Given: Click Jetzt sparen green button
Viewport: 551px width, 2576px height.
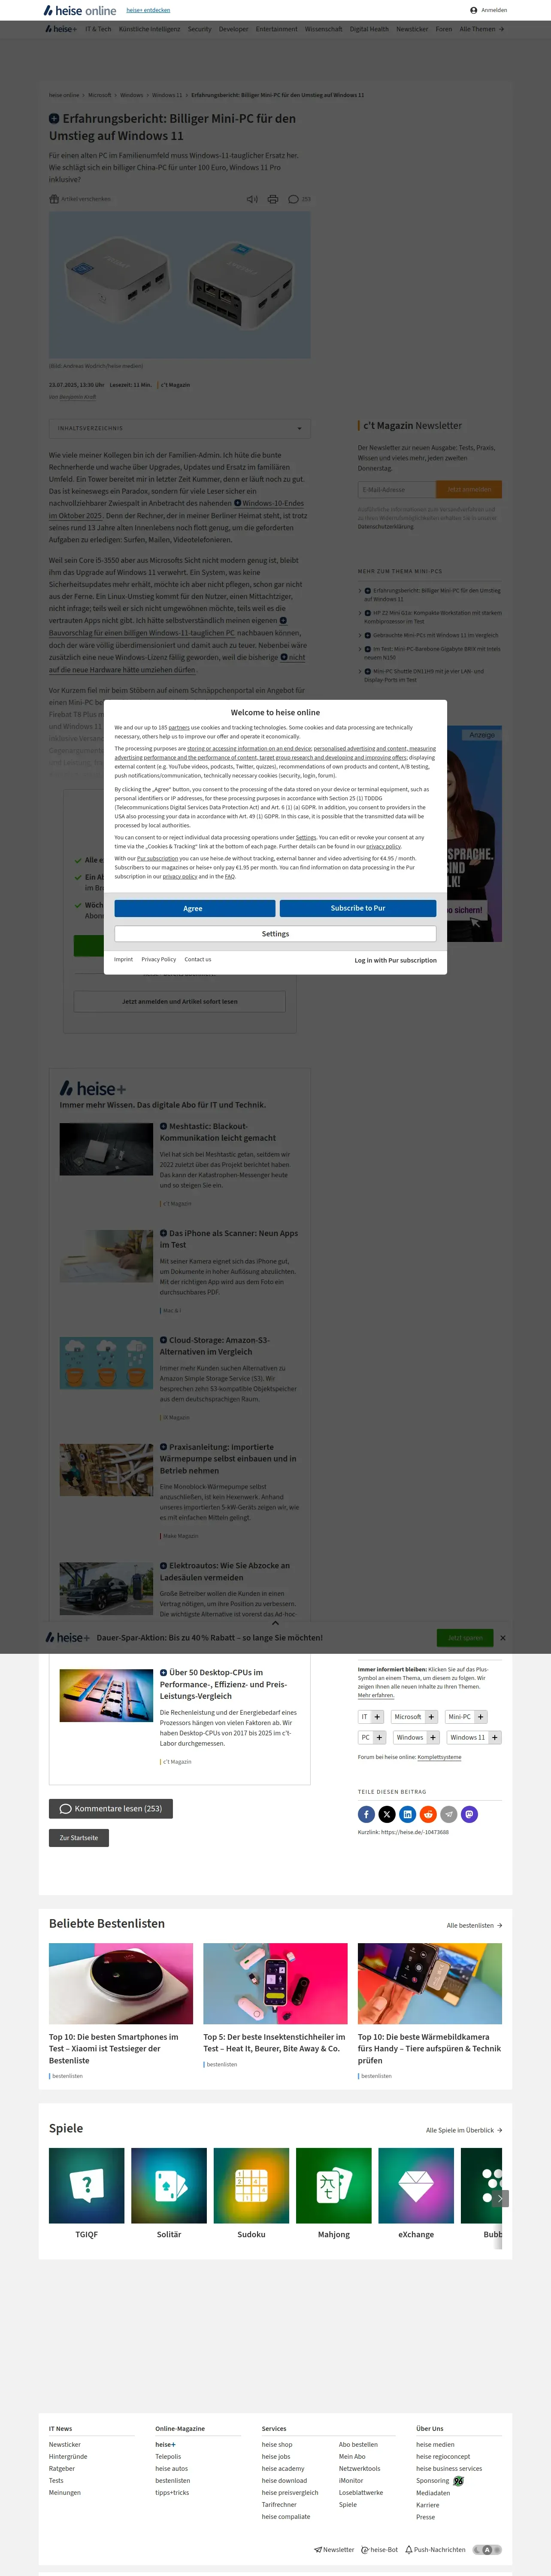Looking at the screenshot, I should point(465,1638).
